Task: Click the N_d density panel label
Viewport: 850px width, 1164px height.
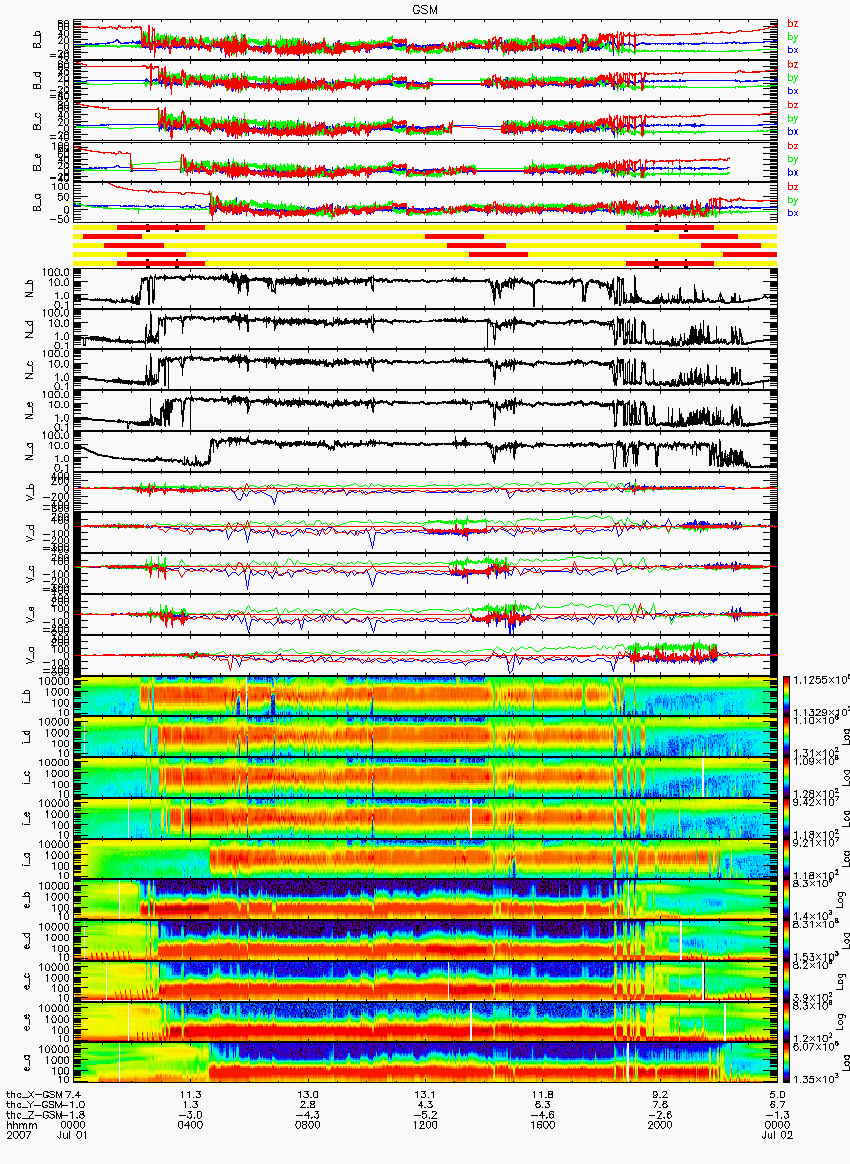Action: point(30,330)
